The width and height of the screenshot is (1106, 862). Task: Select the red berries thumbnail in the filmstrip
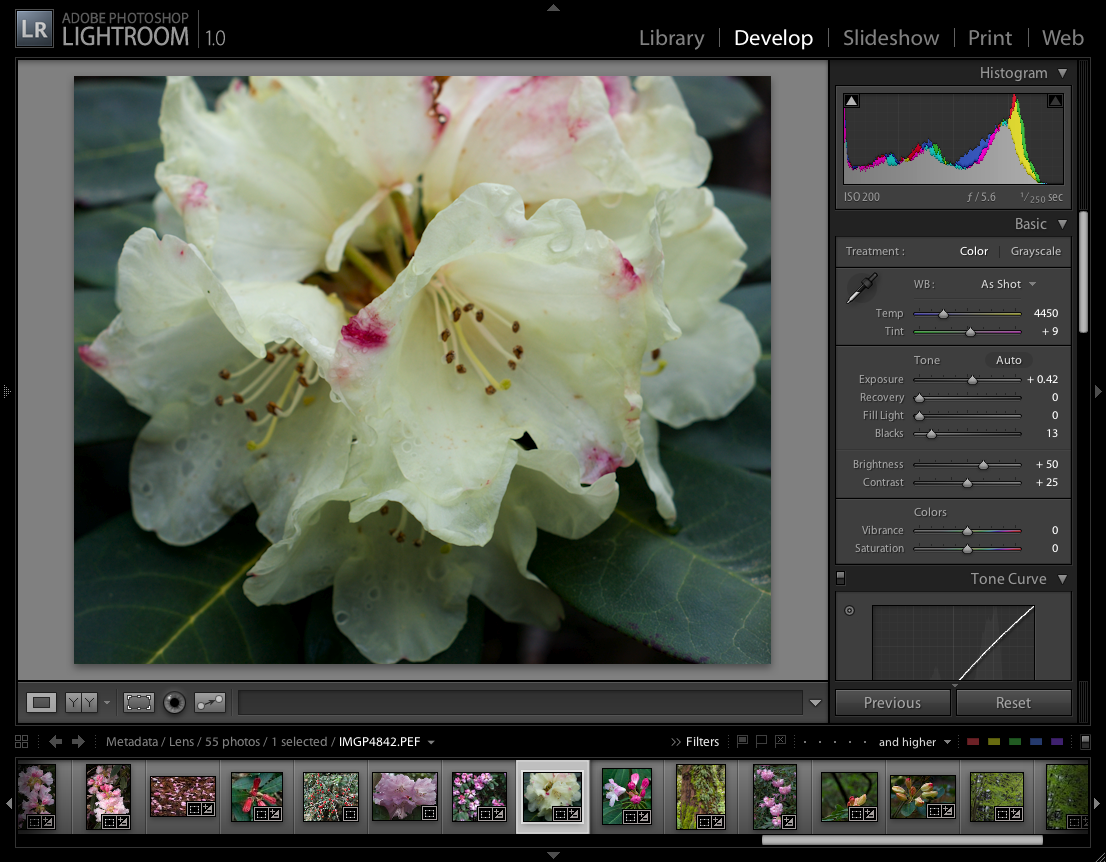click(331, 796)
